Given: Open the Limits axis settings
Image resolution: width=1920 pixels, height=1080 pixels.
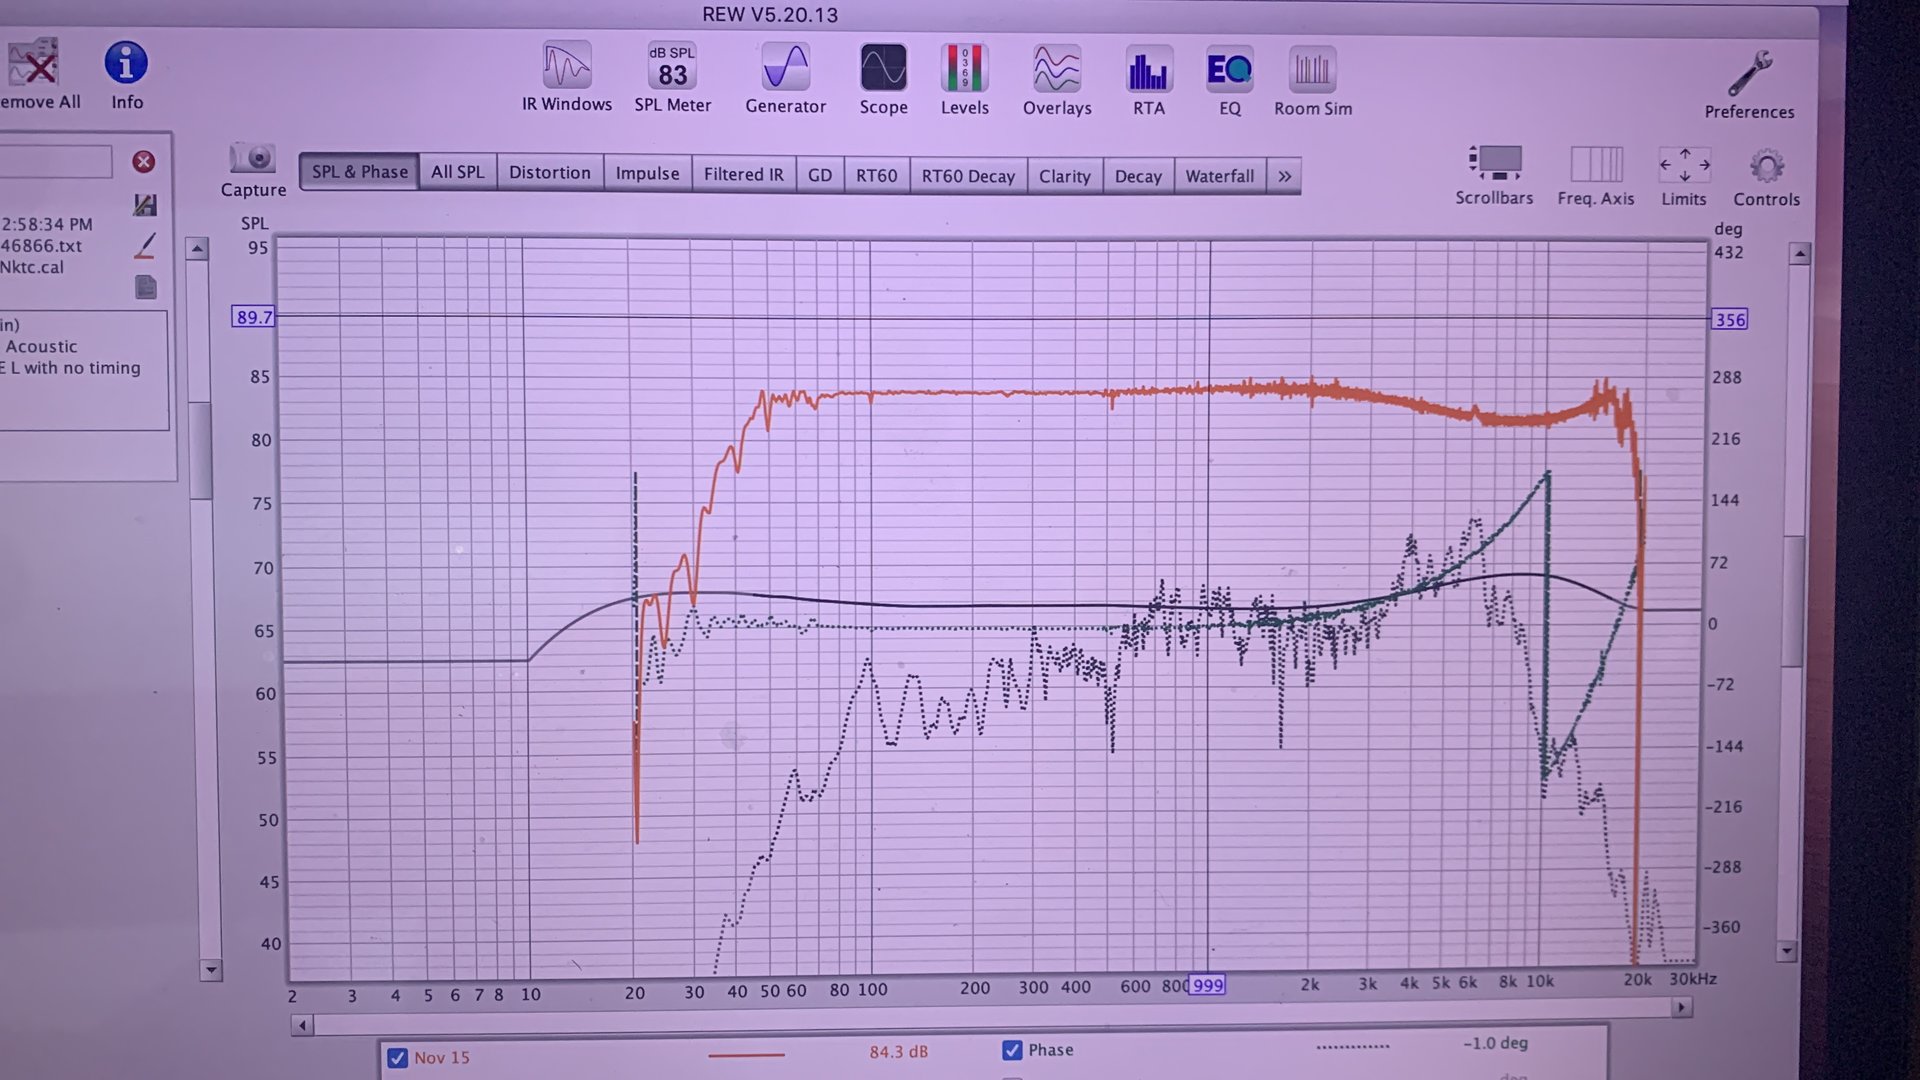Looking at the screenshot, I should (1684, 165).
